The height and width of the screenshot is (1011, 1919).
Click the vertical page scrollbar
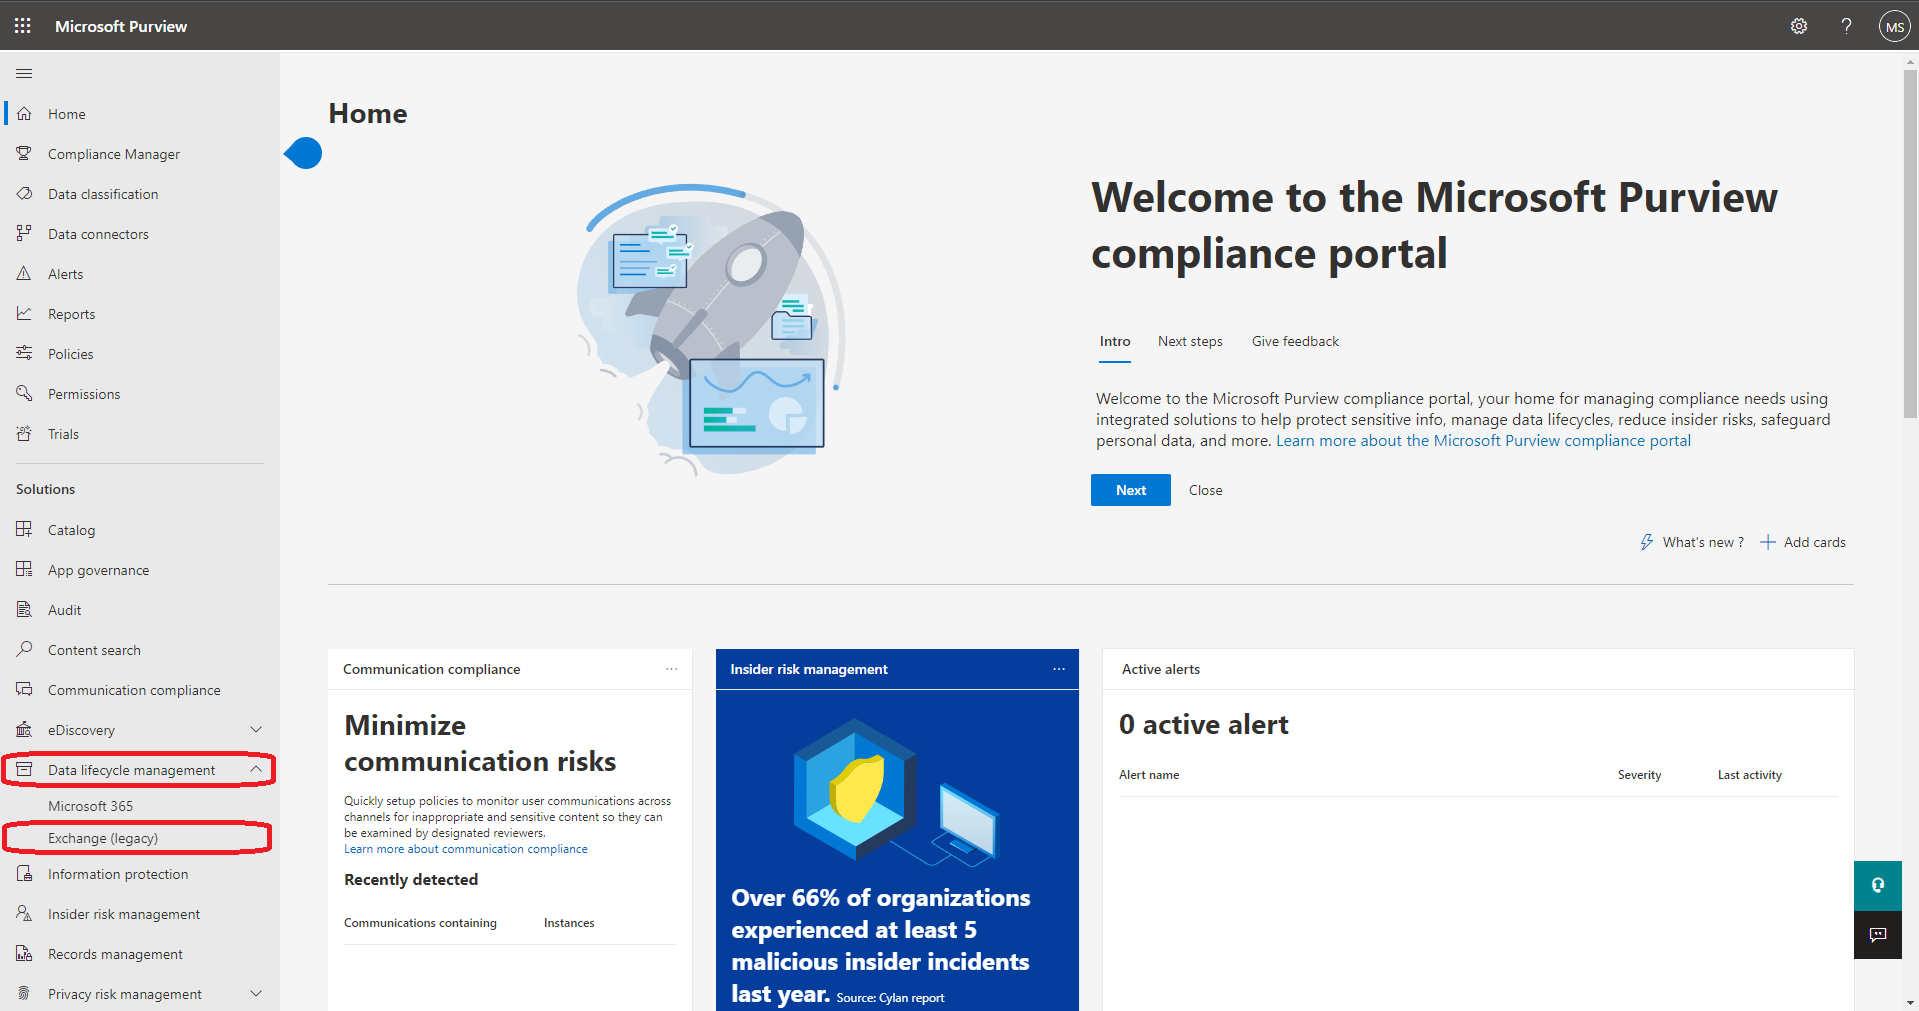click(x=1910, y=240)
